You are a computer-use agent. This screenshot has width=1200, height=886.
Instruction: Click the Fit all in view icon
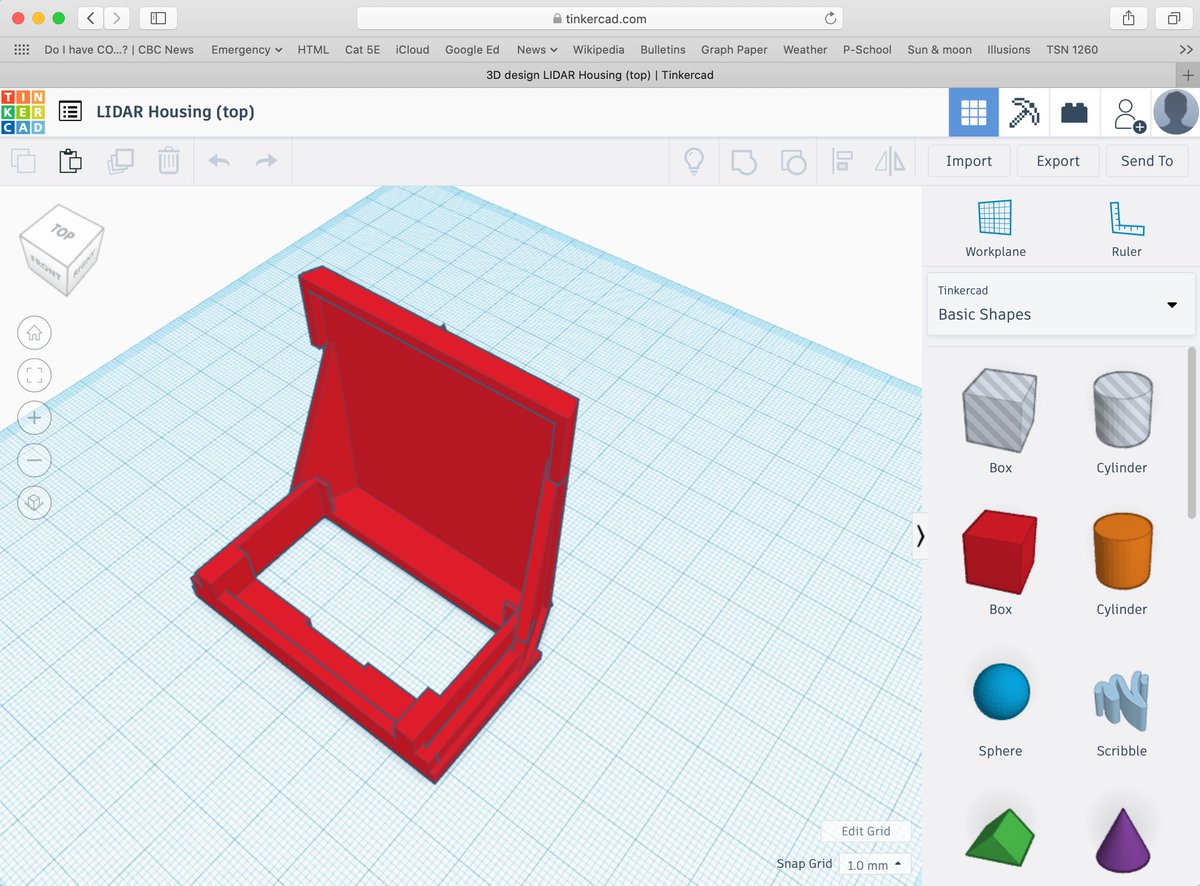click(x=35, y=376)
